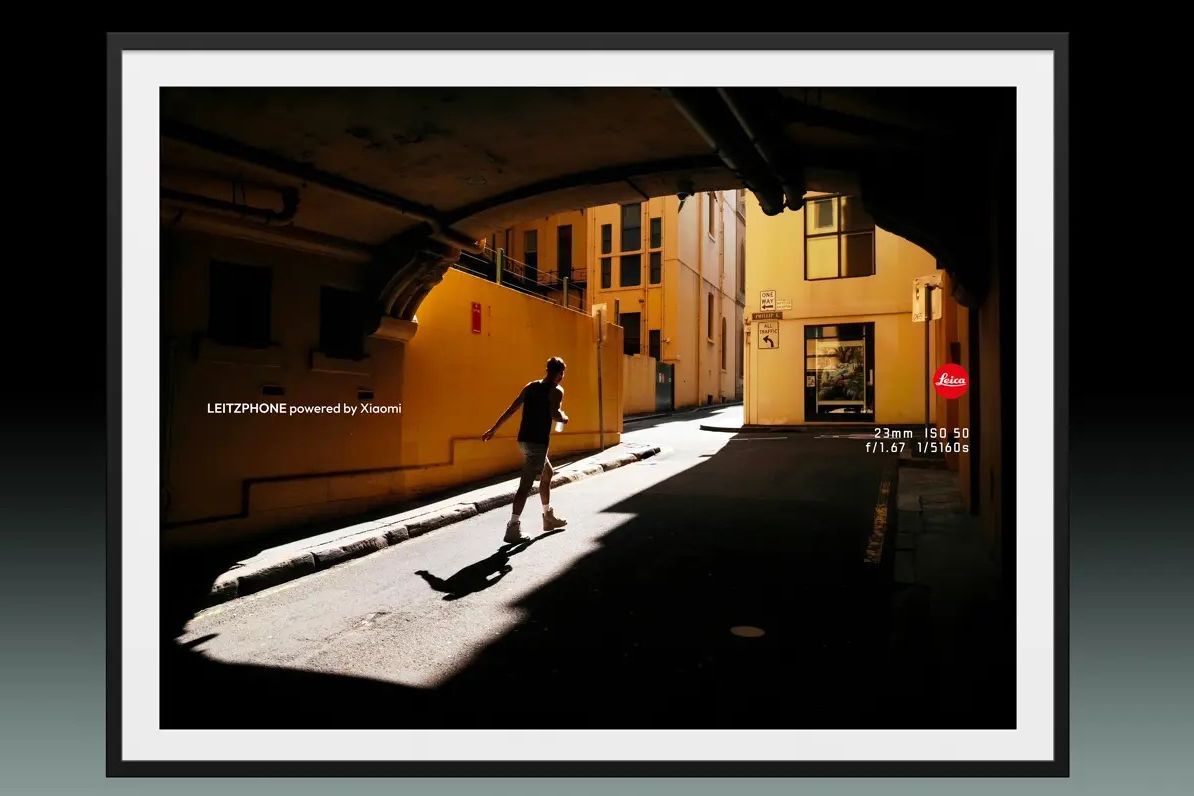Click the ISO 50 label
The image size is (1194, 796).
click(x=946, y=433)
